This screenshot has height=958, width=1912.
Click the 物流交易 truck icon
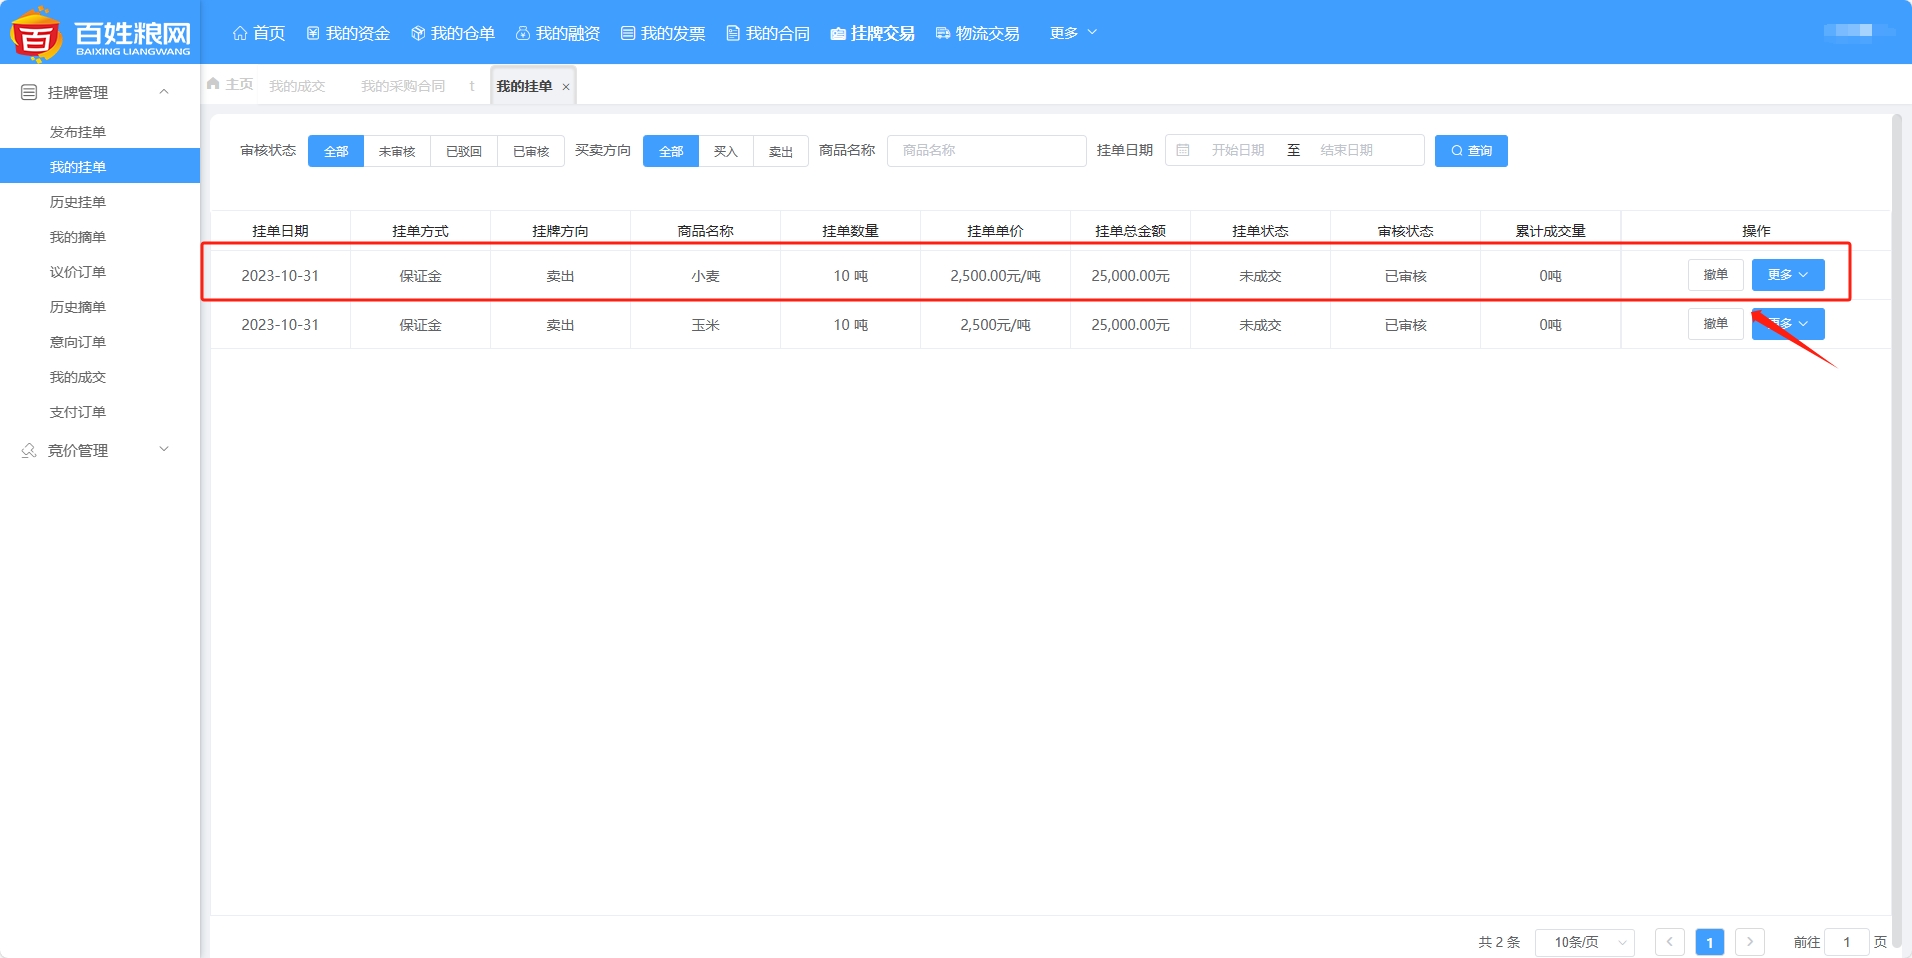[x=942, y=33]
